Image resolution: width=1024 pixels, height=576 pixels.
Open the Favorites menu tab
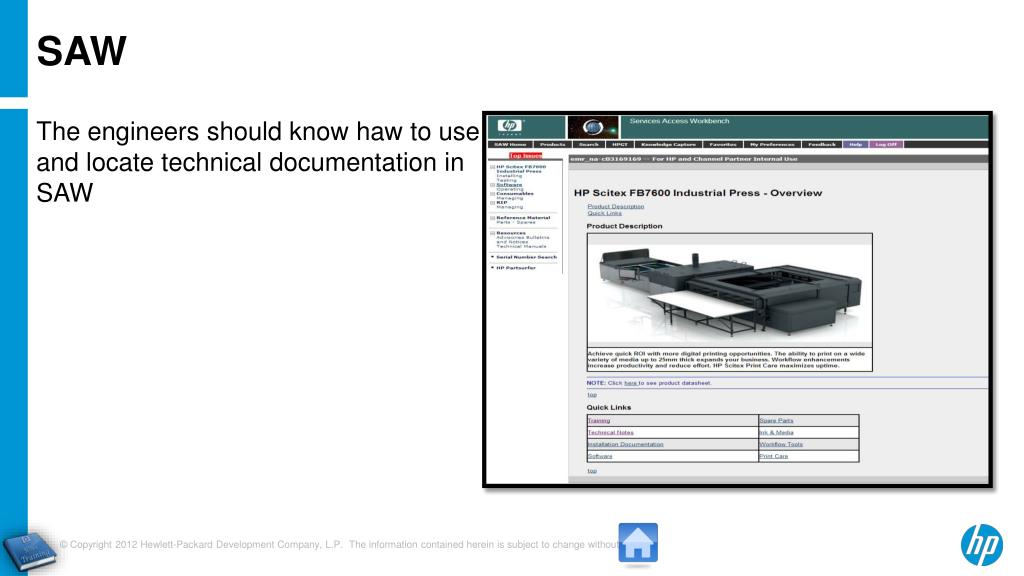point(723,144)
